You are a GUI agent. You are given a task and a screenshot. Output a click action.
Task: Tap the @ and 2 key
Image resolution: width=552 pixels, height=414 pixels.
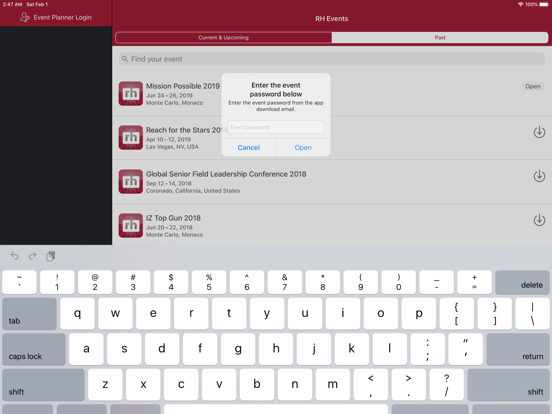(95, 282)
